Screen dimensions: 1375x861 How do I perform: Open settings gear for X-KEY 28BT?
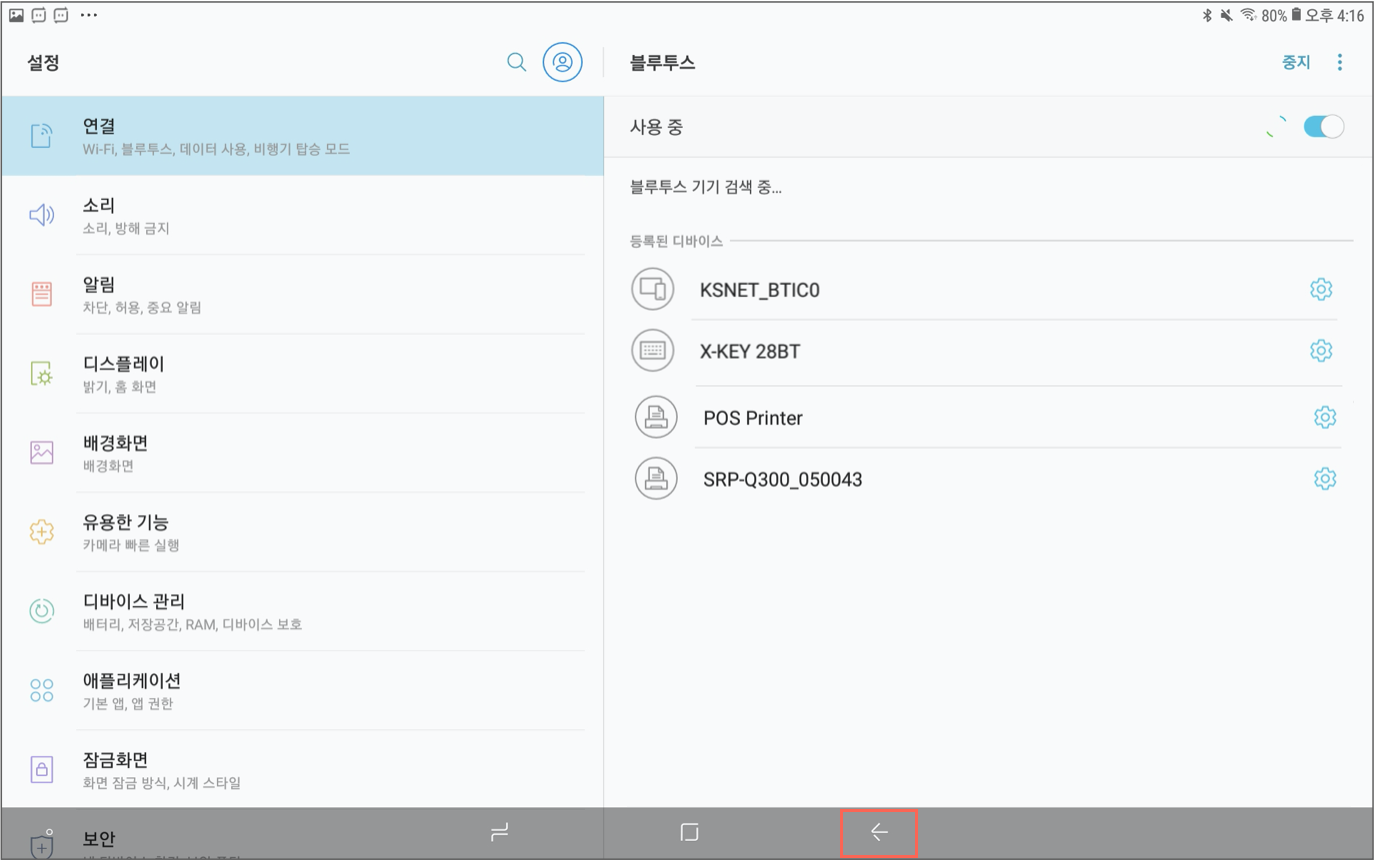coord(1321,351)
